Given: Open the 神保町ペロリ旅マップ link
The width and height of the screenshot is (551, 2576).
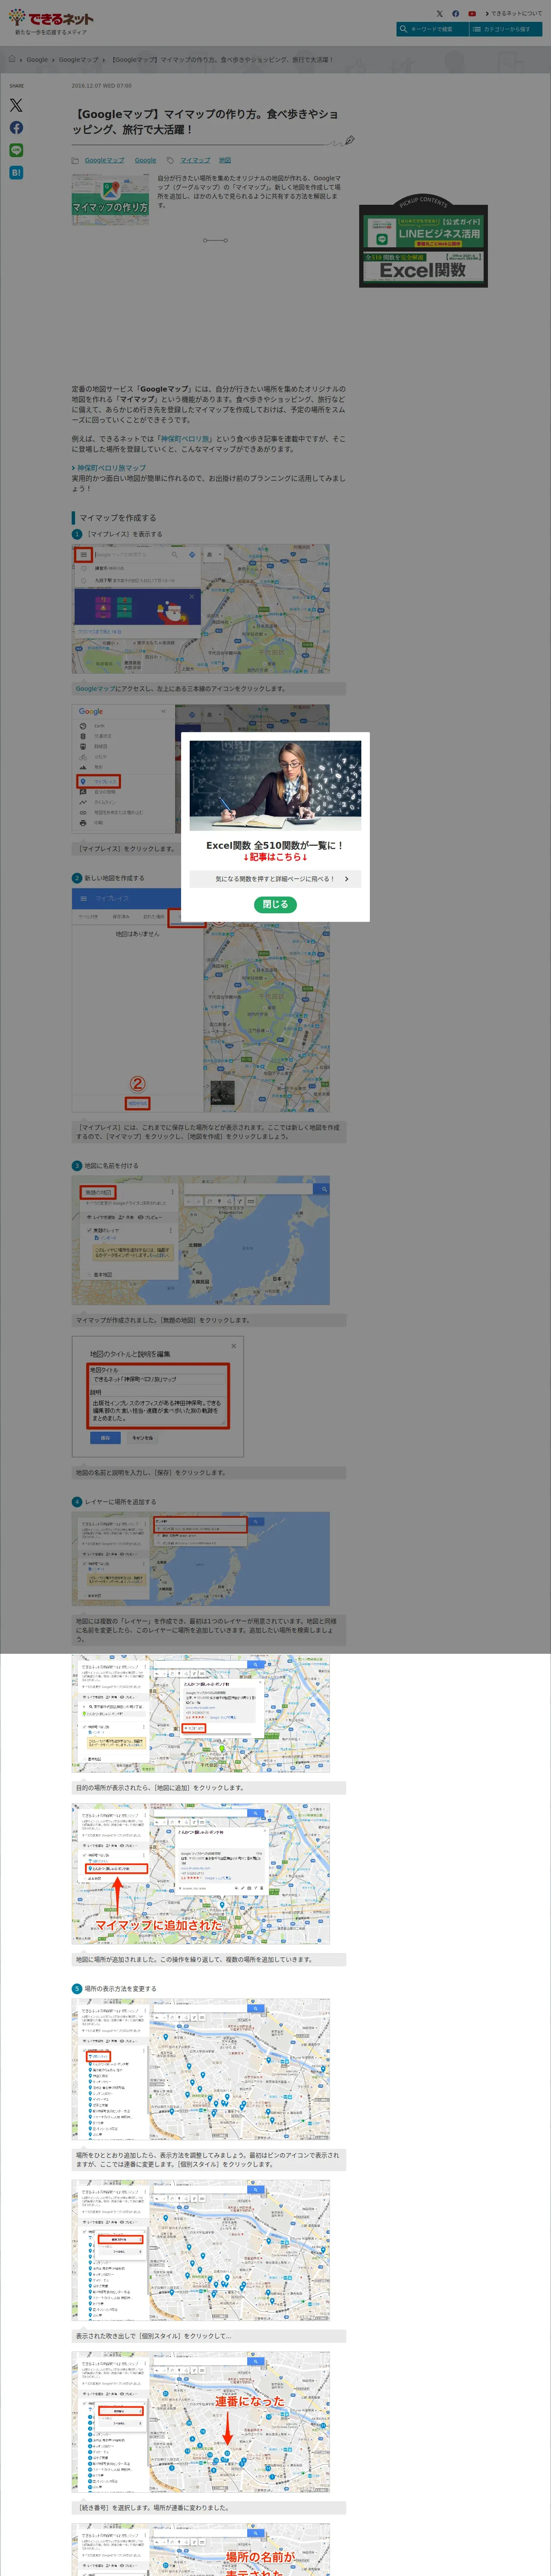Looking at the screenshot, I should [111, 468].
